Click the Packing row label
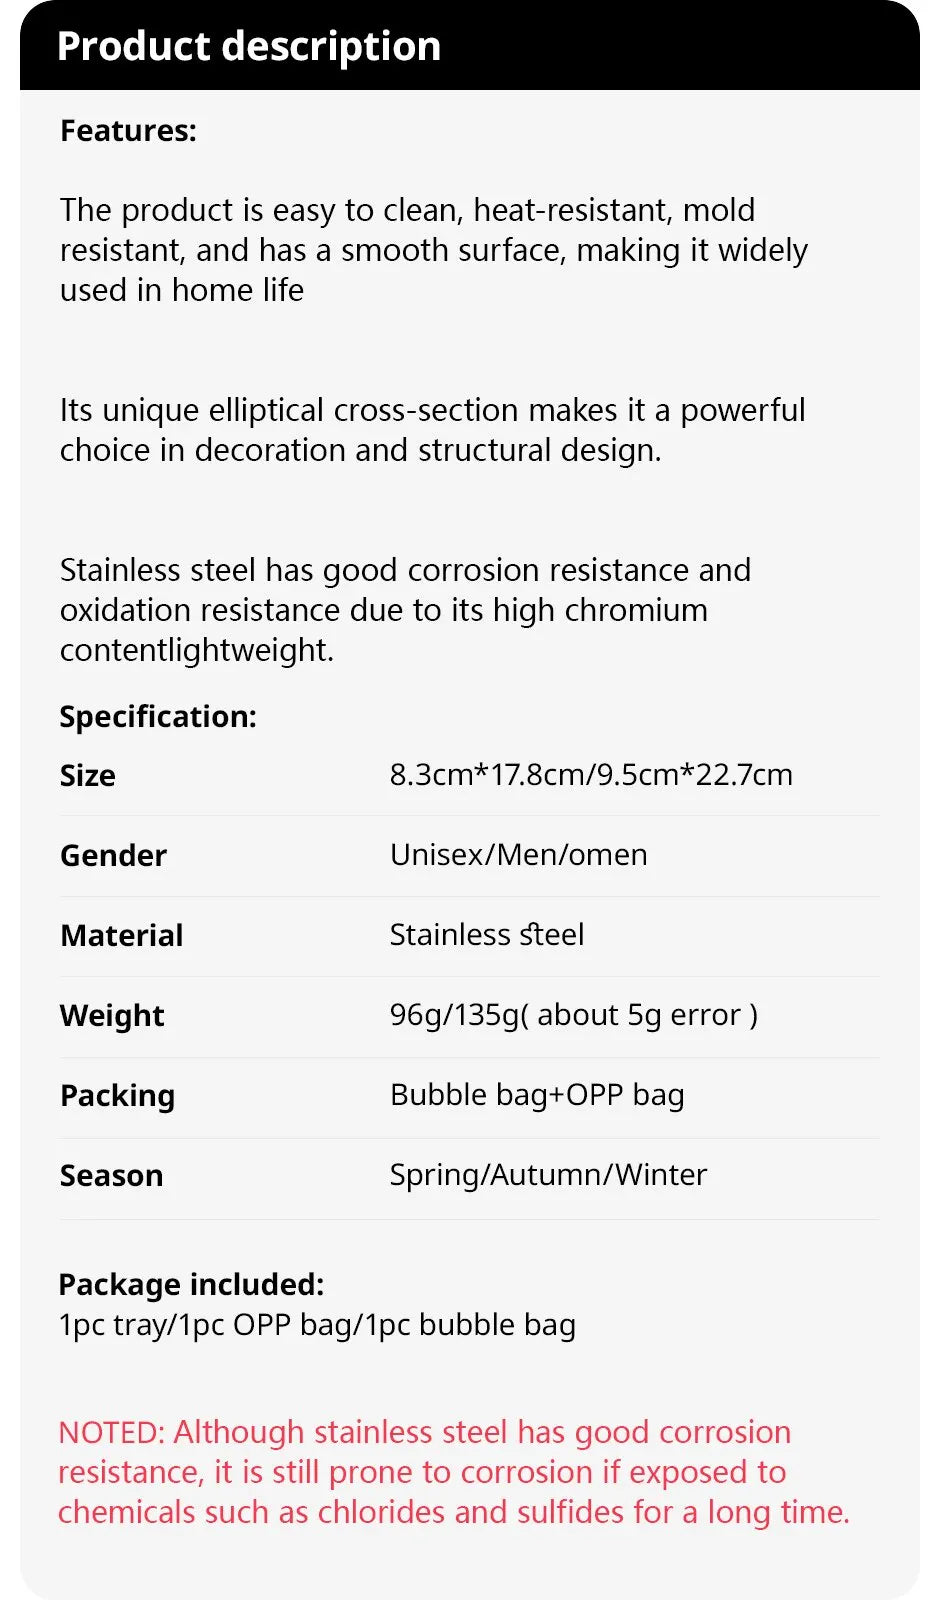This screenshot has width=940, height=1620. pos(117,1096)
